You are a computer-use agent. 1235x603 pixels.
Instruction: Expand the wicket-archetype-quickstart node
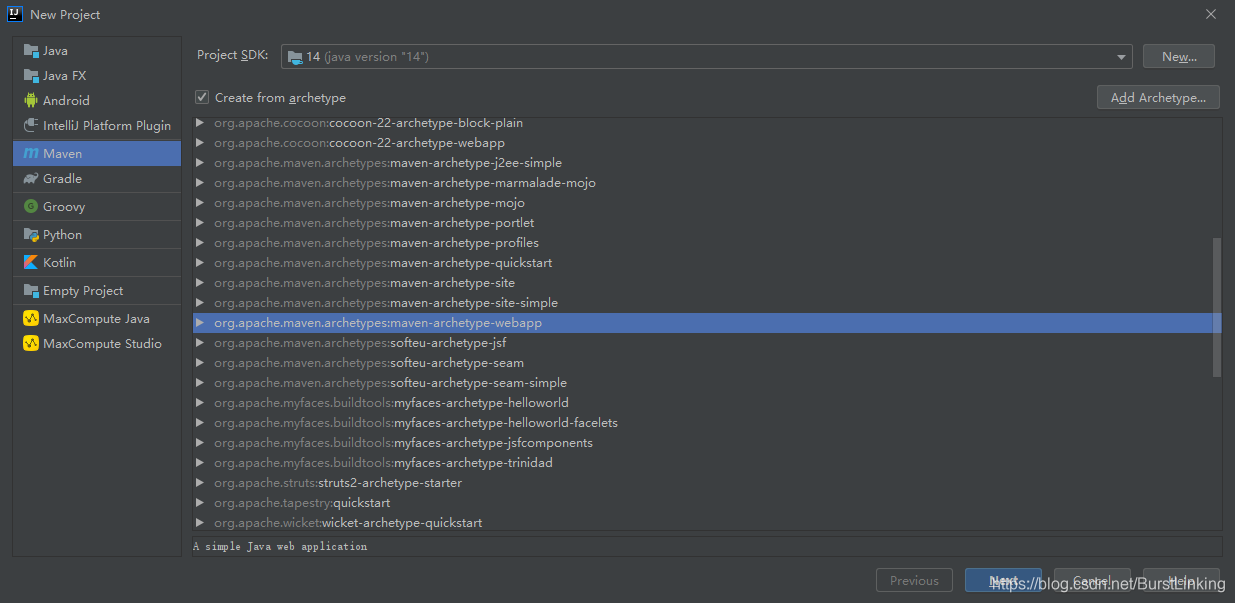[x=200, y=523]
